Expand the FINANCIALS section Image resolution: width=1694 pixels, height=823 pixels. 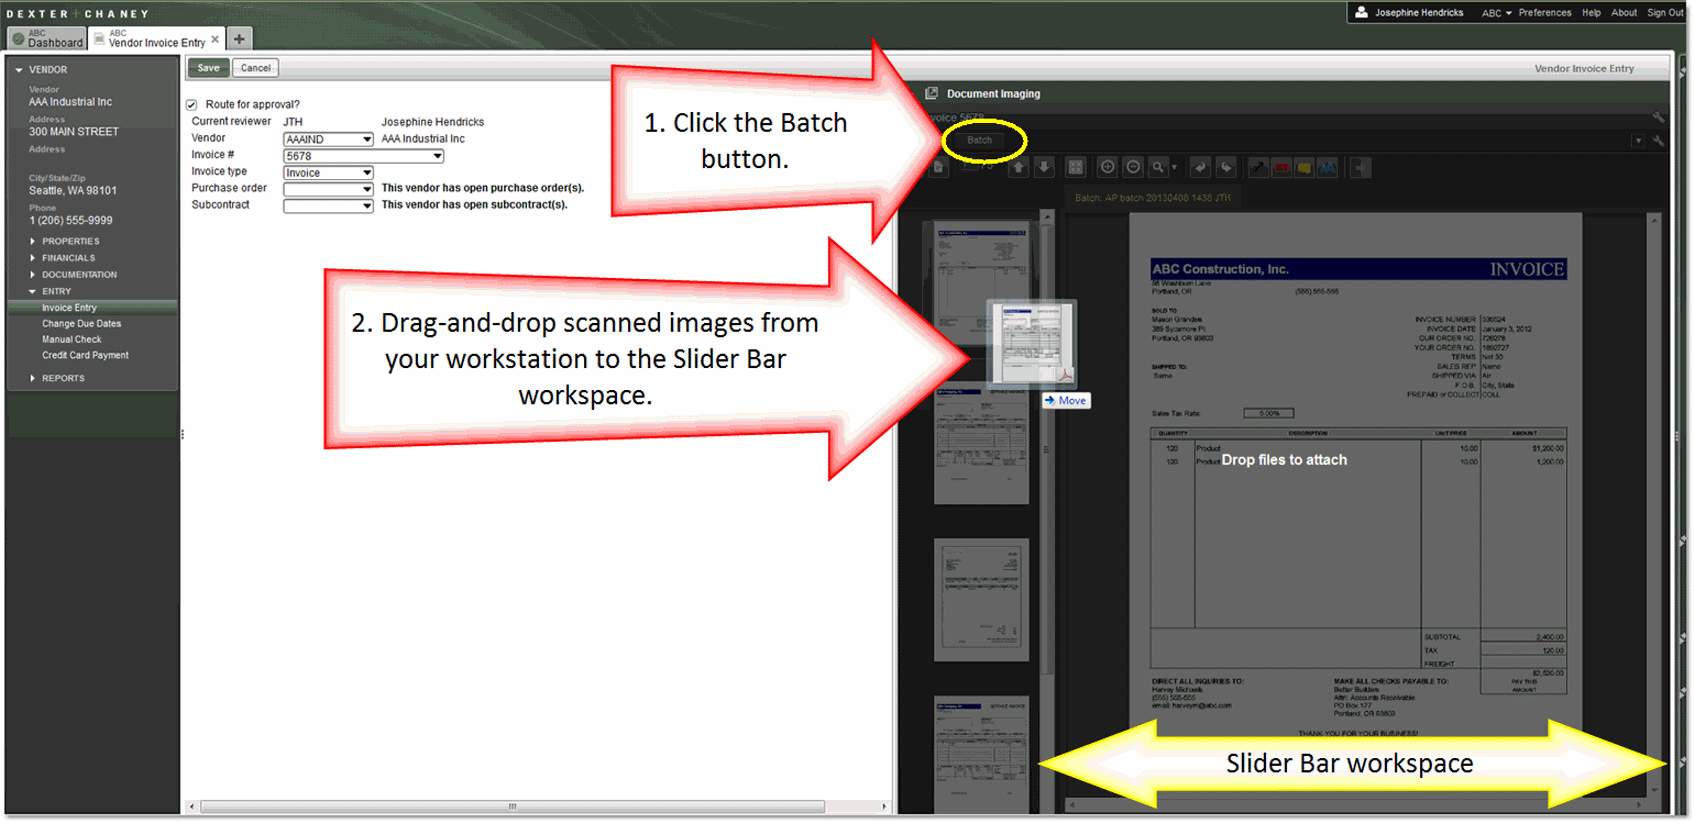(33, 258)
